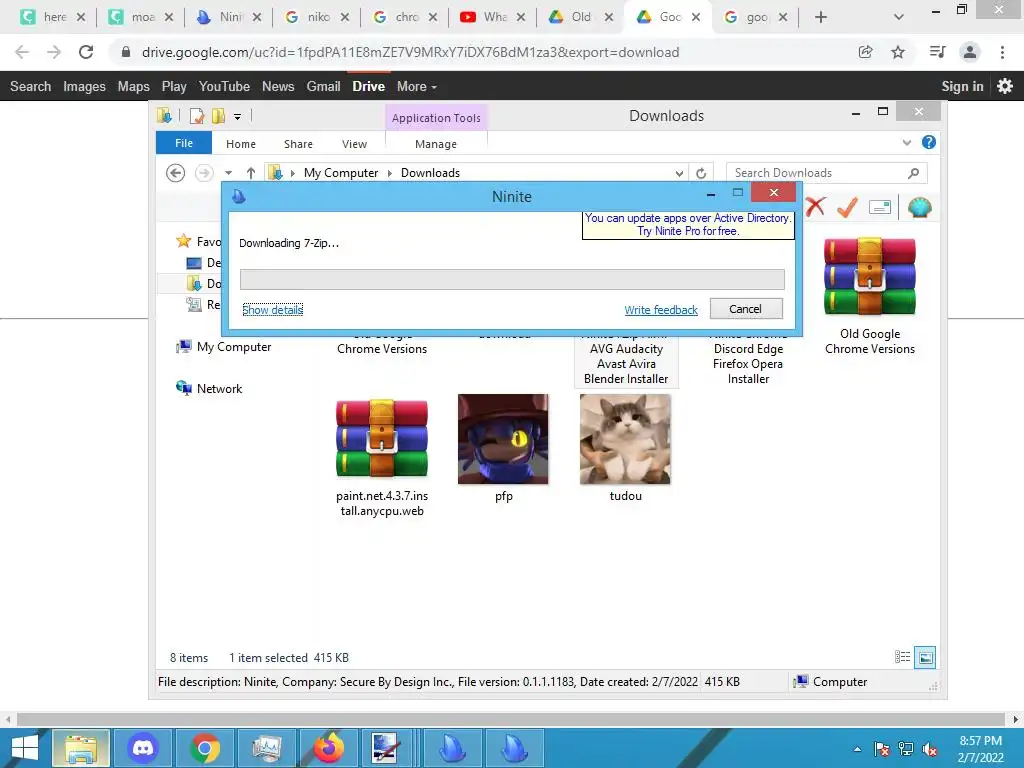The width and height of the screenshot is (1024, 768).
Task: Click the search magnifier icon in Explorer
Action: coord(914,172)
